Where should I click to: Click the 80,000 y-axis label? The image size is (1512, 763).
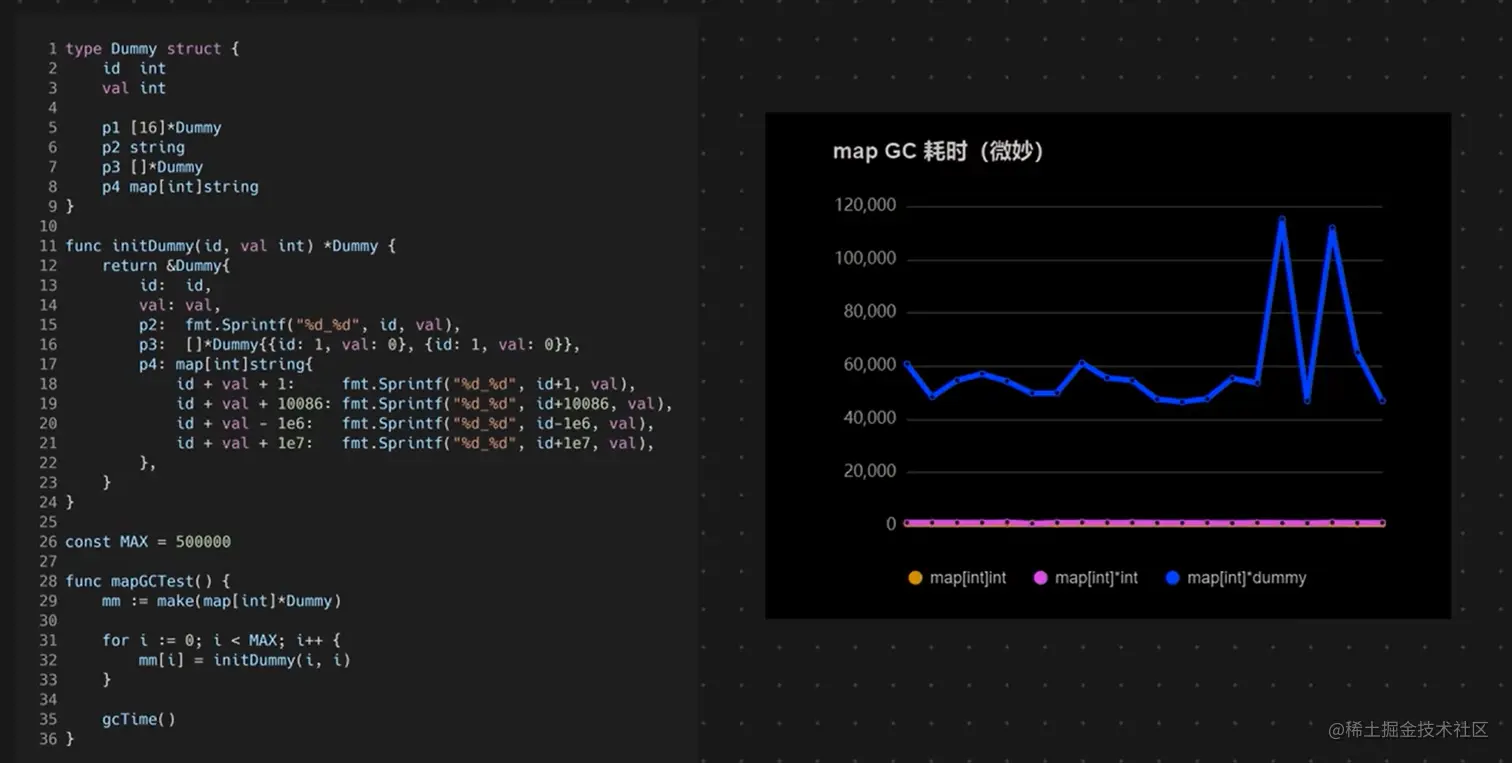[x=869, y=312]
